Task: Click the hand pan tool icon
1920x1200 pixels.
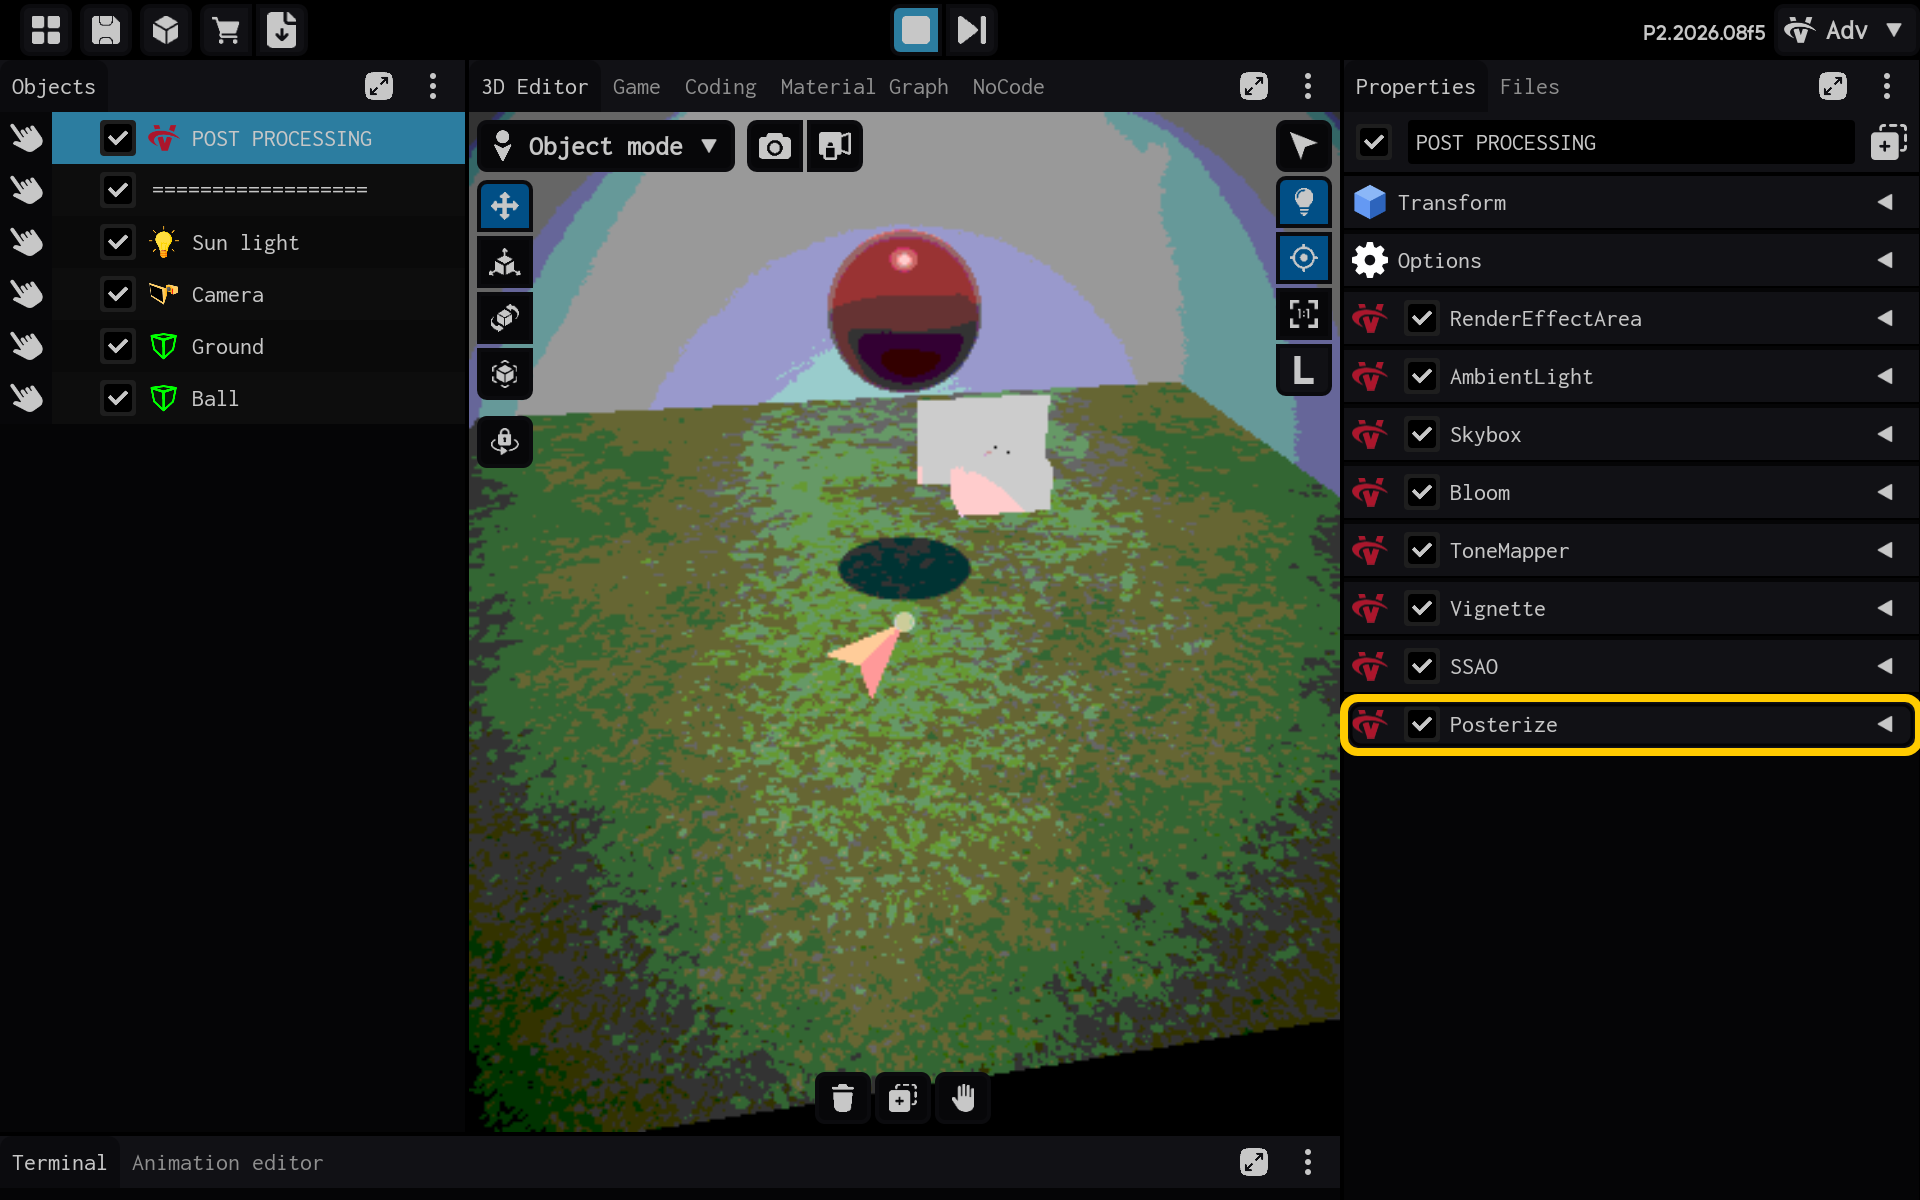Action: 963,1098
